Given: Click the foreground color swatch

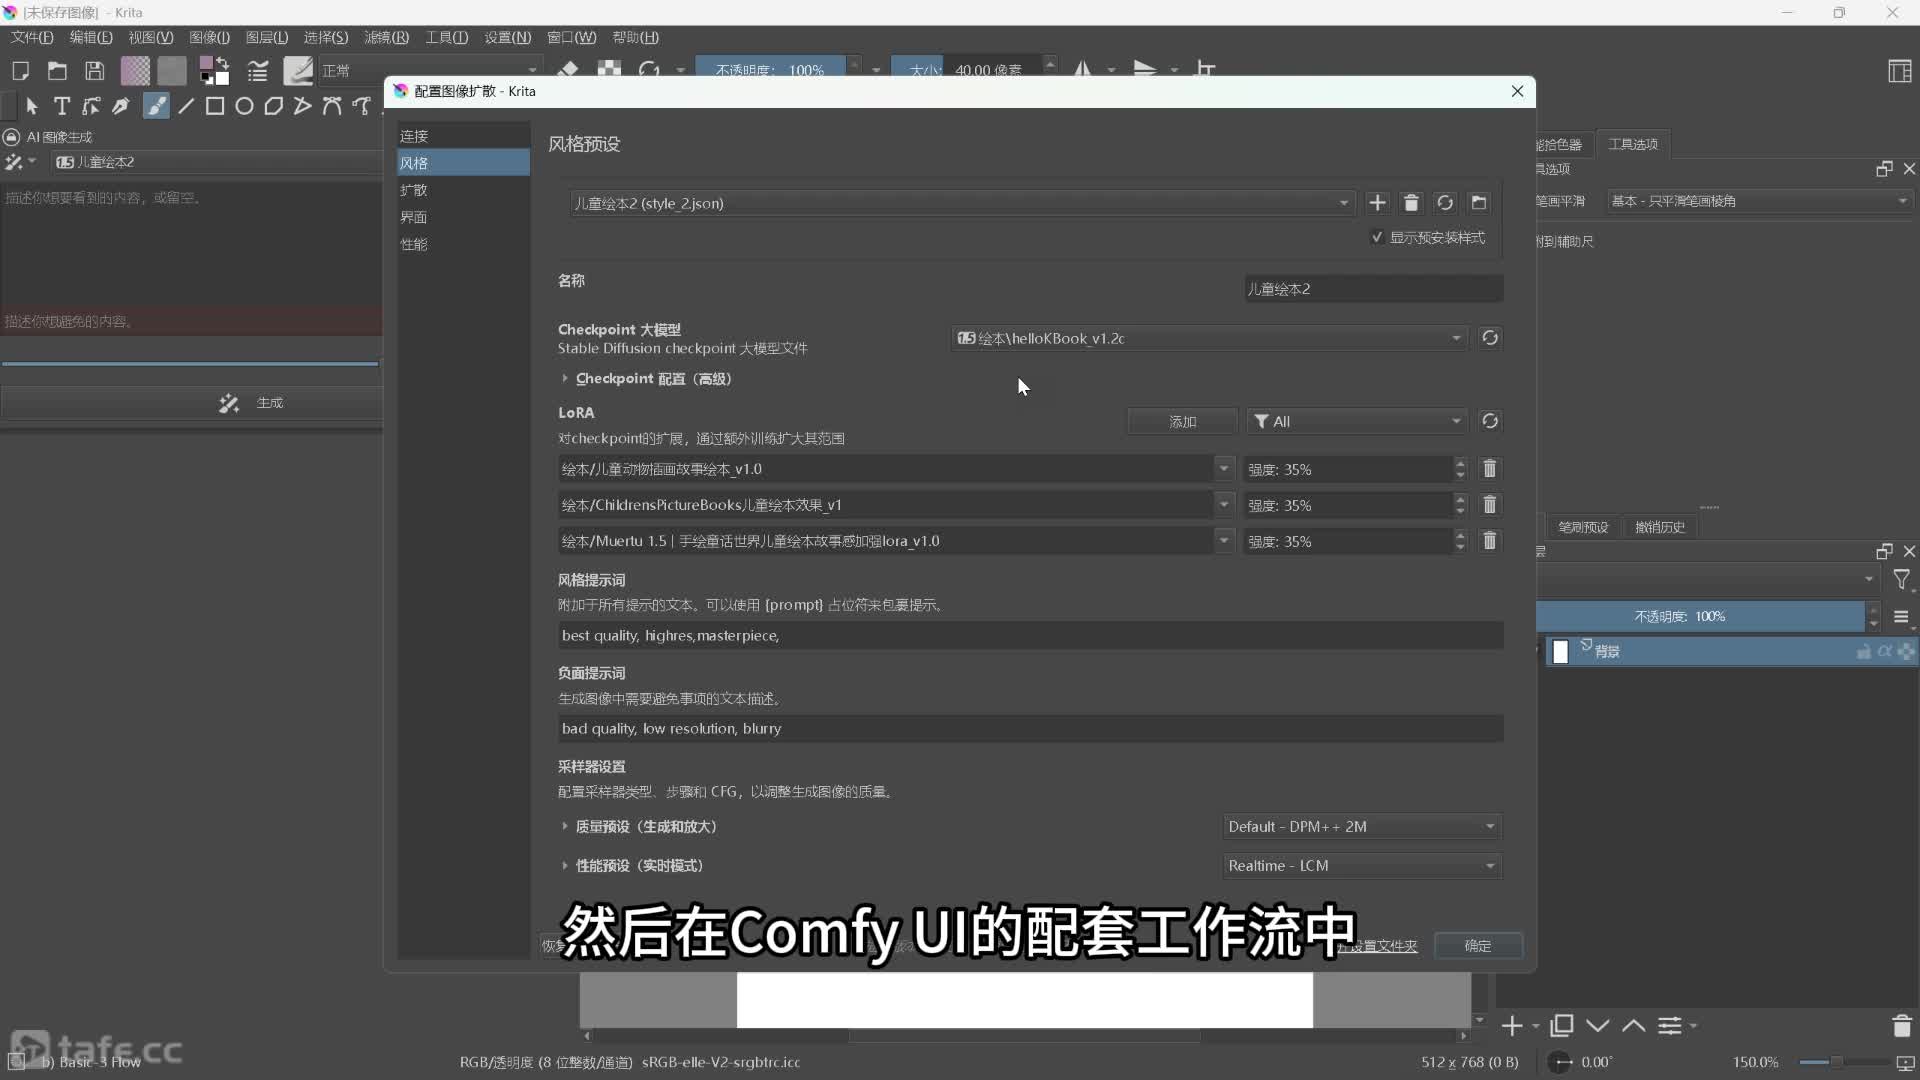Looking at the screenshot, I should coord(207,64).
